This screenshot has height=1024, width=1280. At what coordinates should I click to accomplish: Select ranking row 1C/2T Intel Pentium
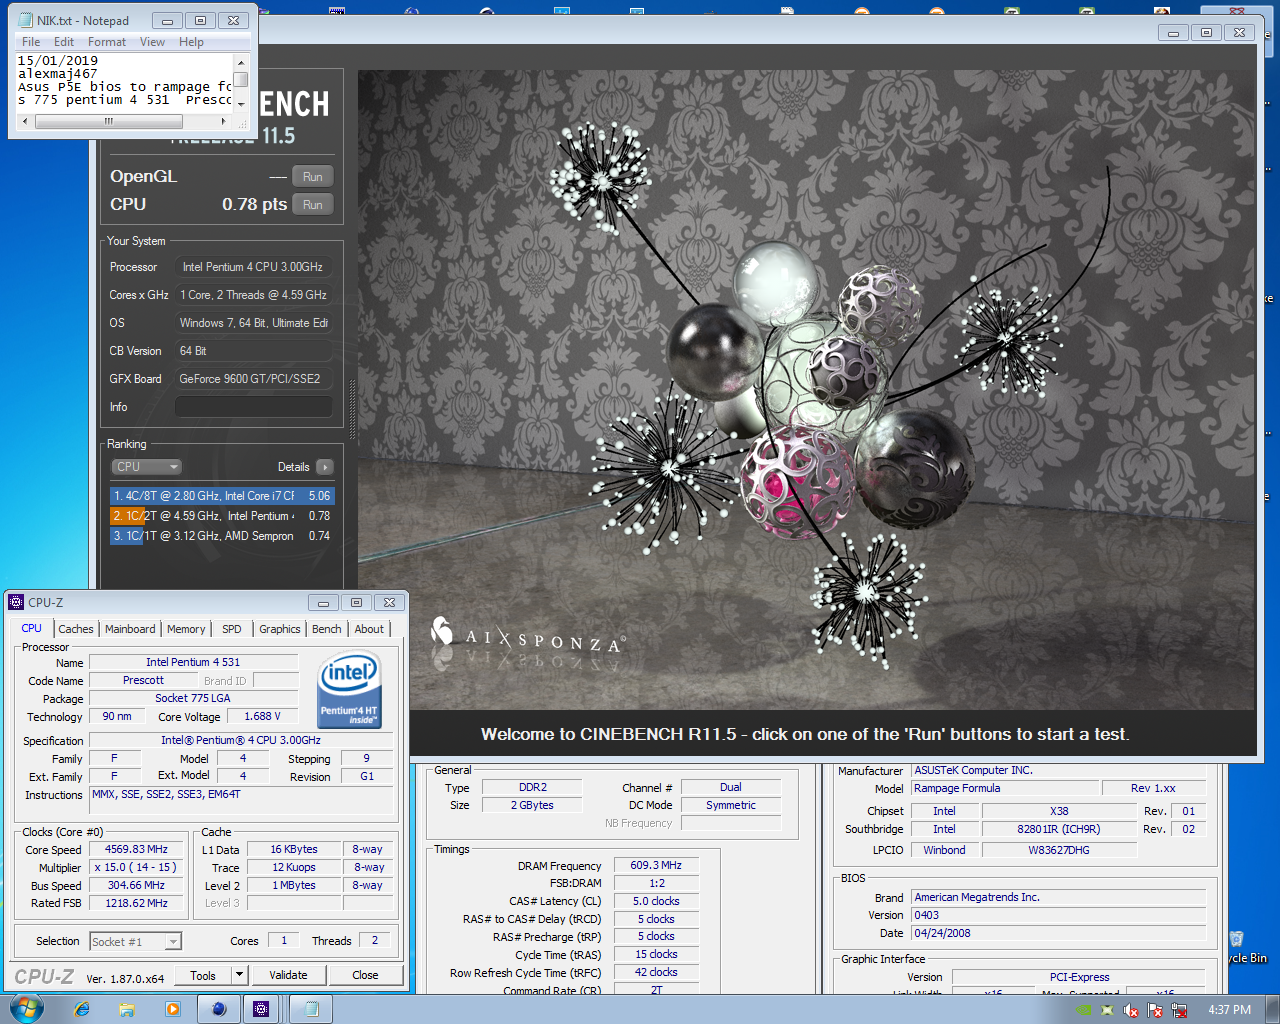(222, 516)
